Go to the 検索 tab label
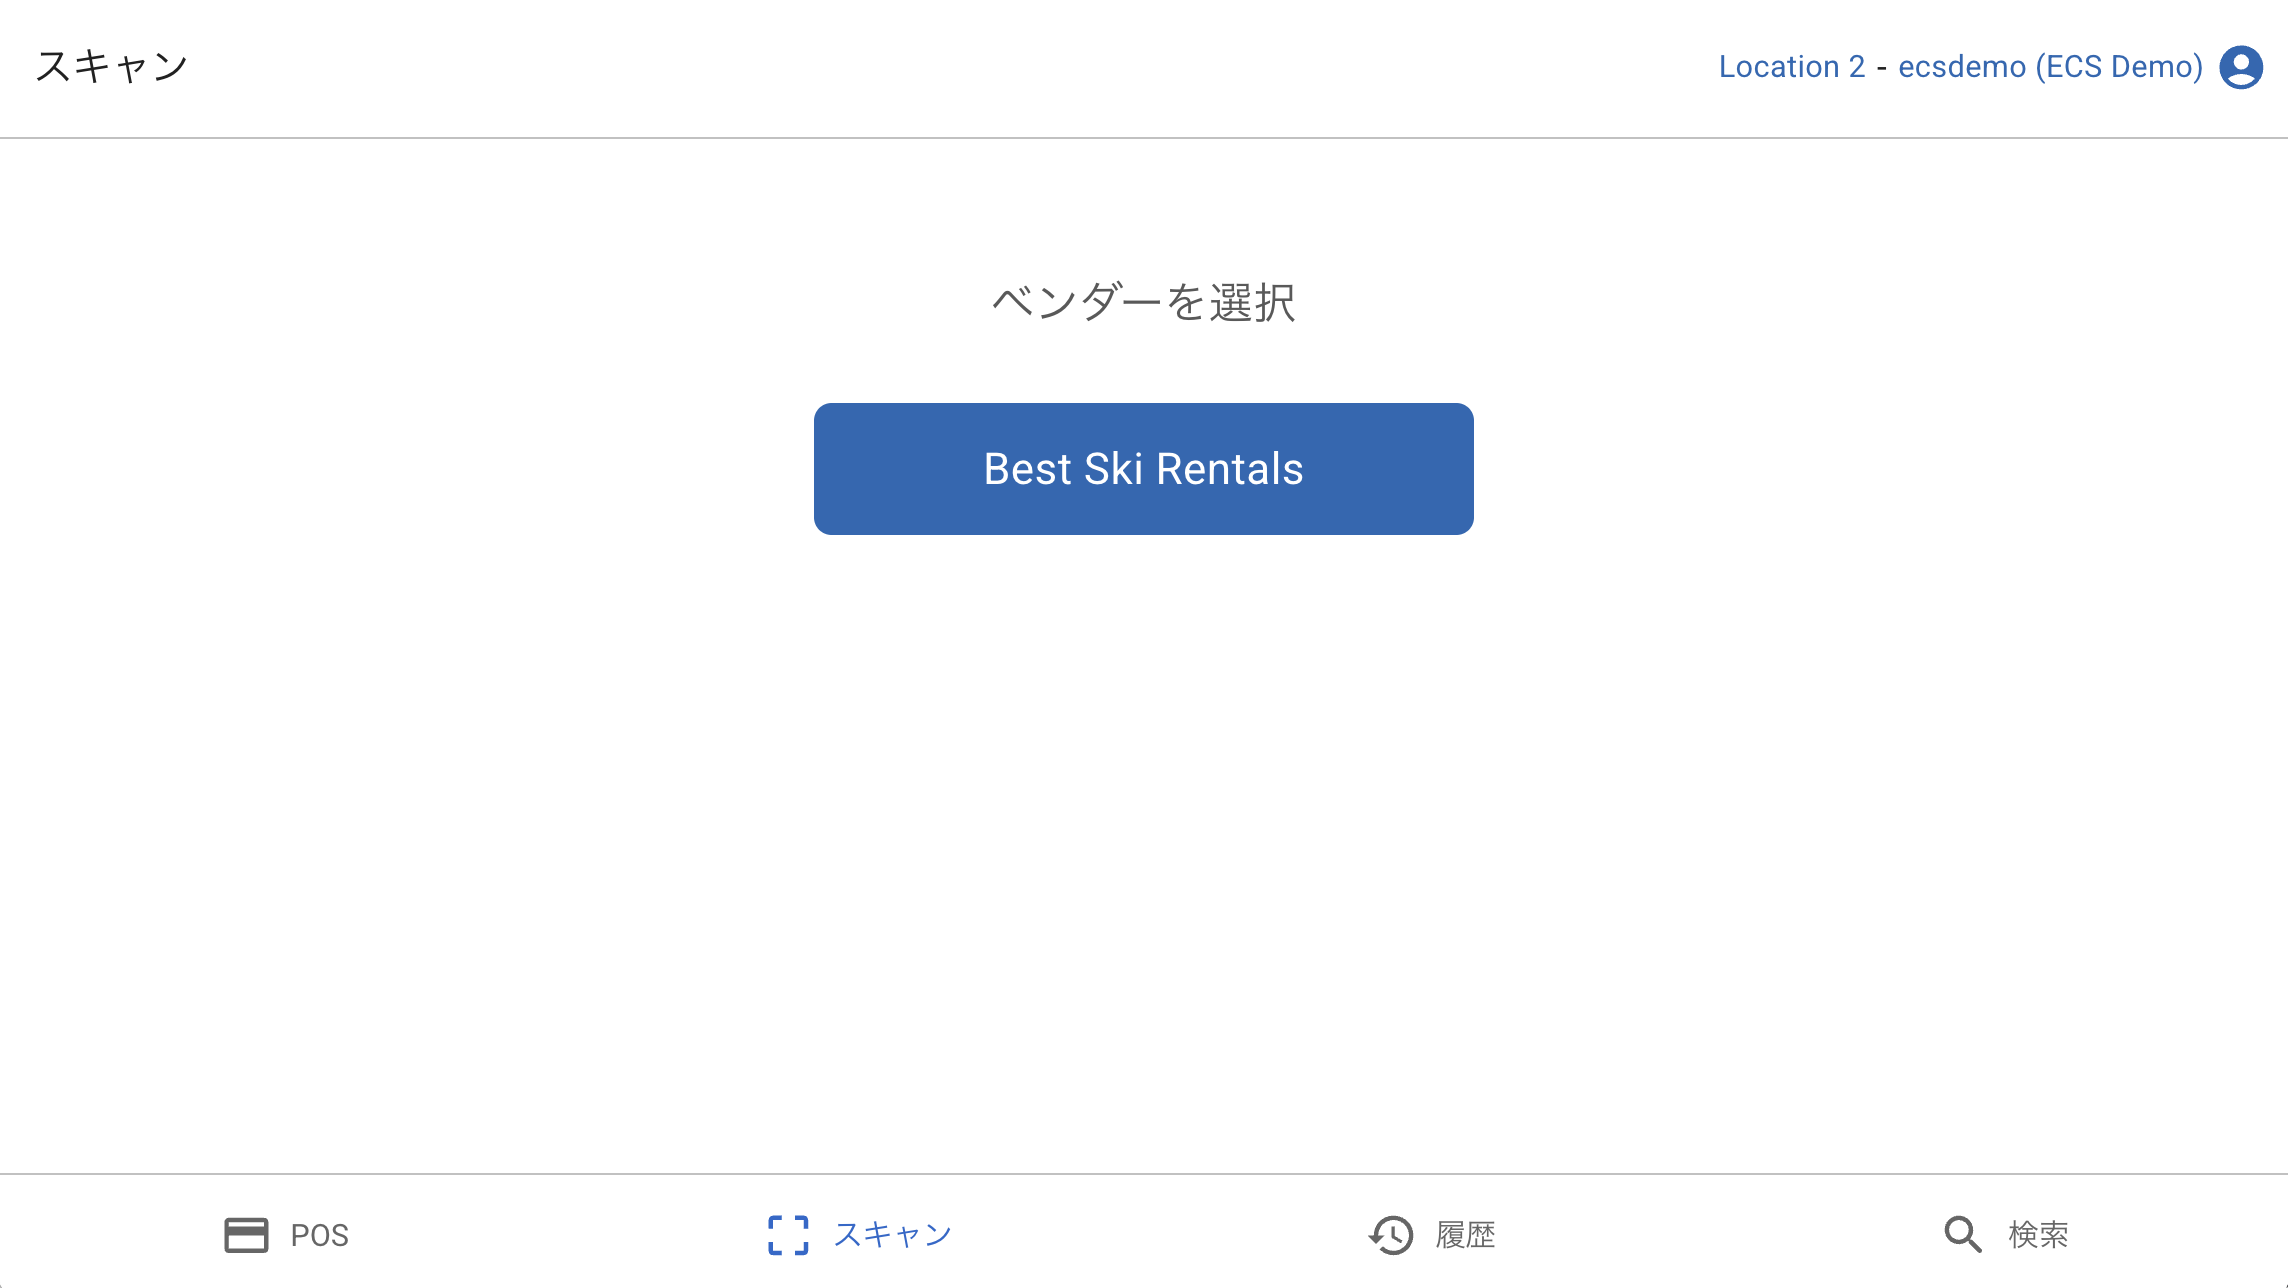Image resolution: width=2288 pixels, height=1288 pixels. coord(2038,1236)
